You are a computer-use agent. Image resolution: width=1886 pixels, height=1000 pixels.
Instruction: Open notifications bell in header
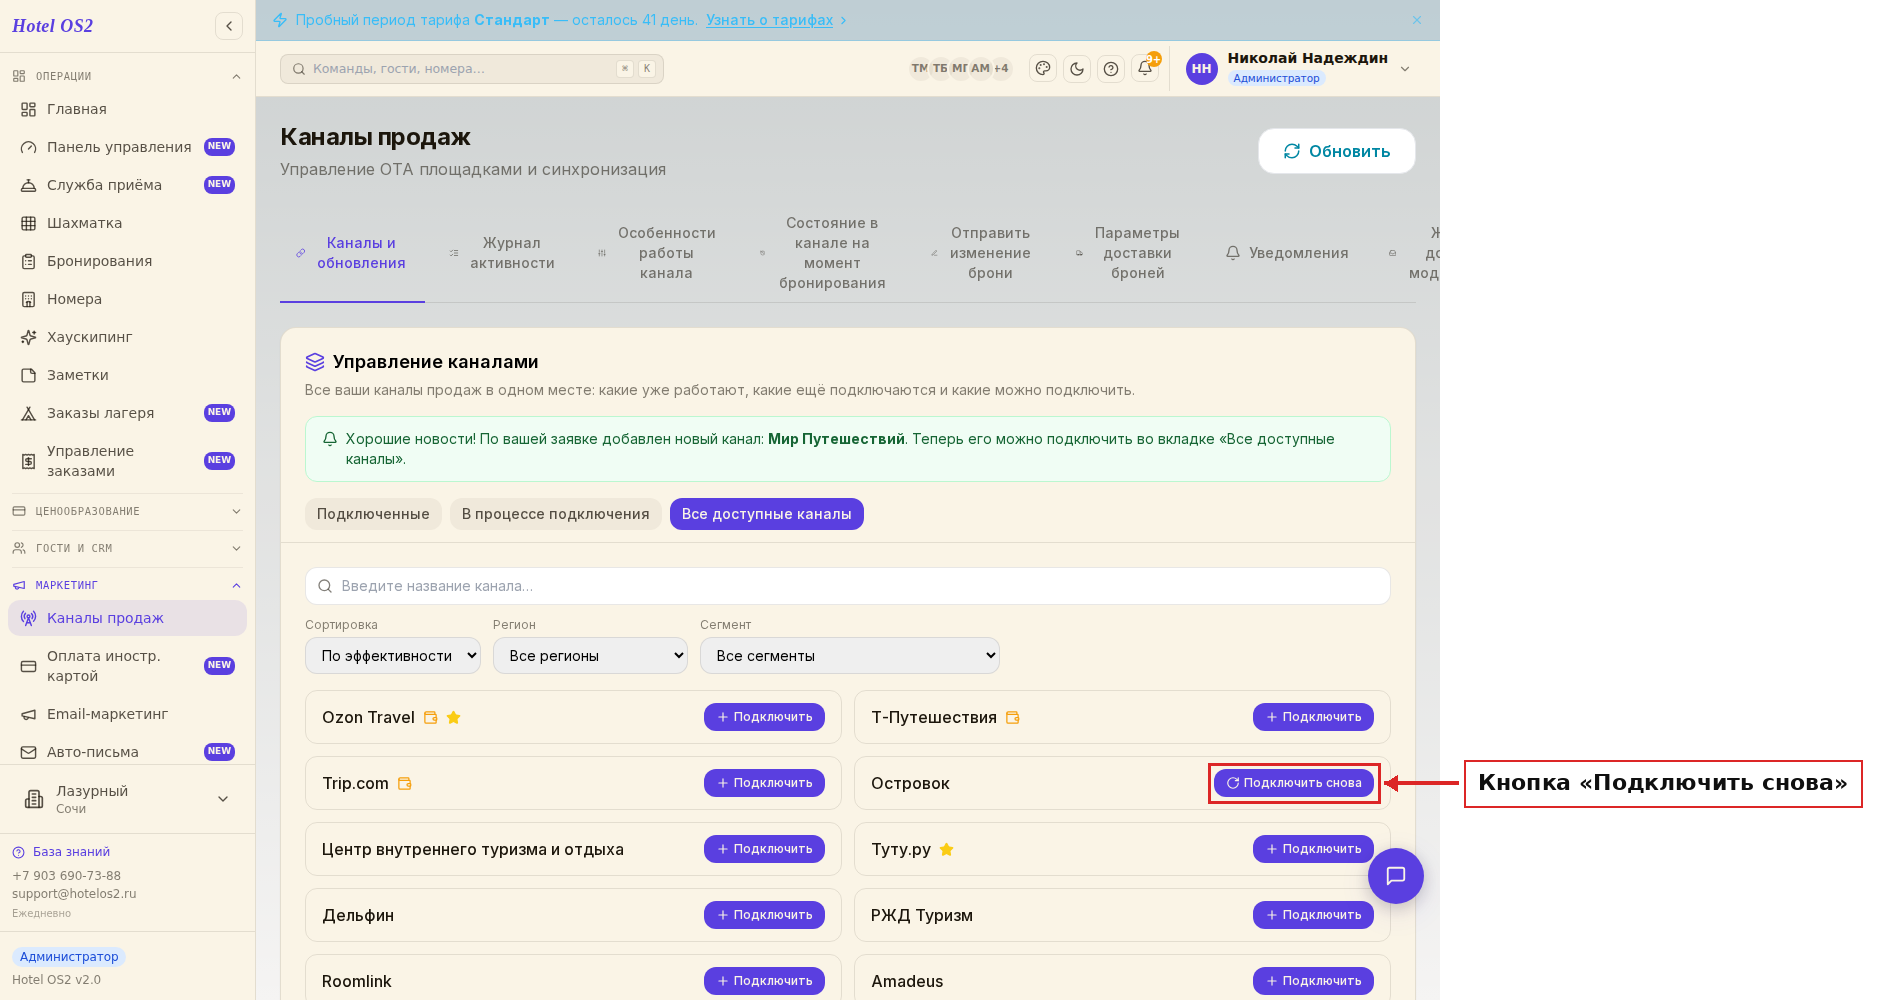(1145, 68)
